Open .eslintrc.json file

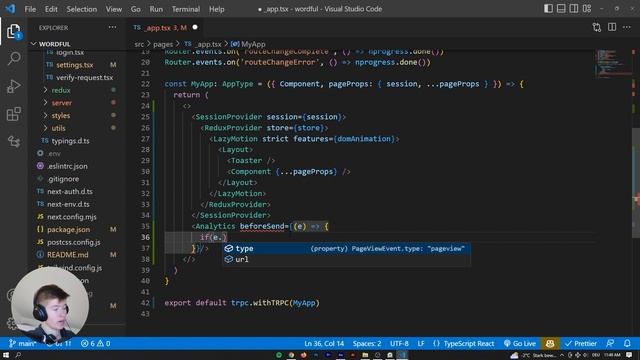[x=67, y=166]
